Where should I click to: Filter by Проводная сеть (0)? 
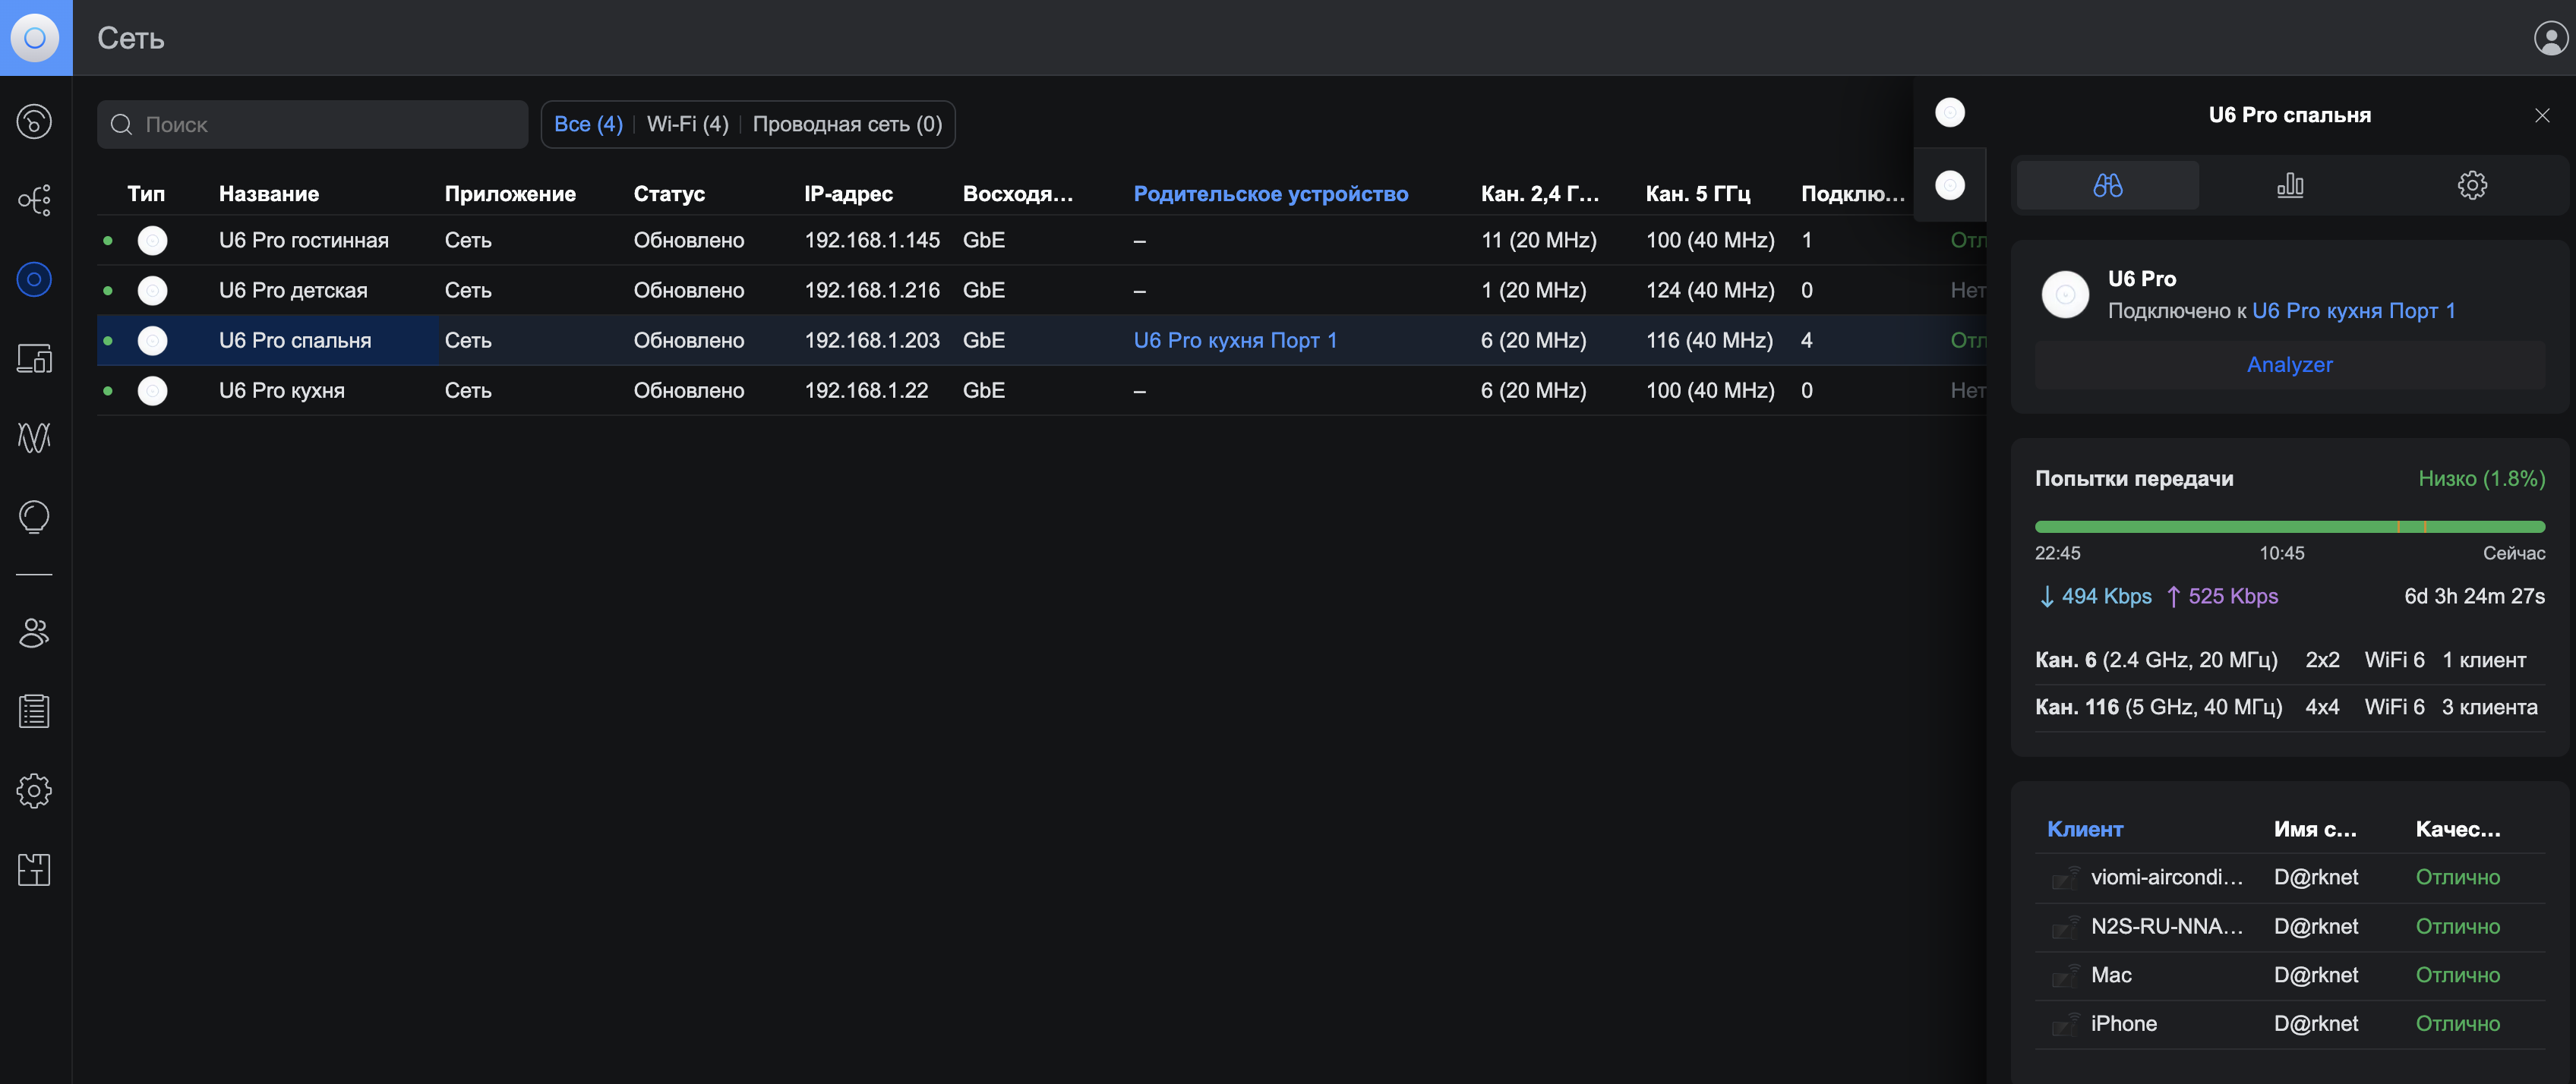[x=847, y=124]
